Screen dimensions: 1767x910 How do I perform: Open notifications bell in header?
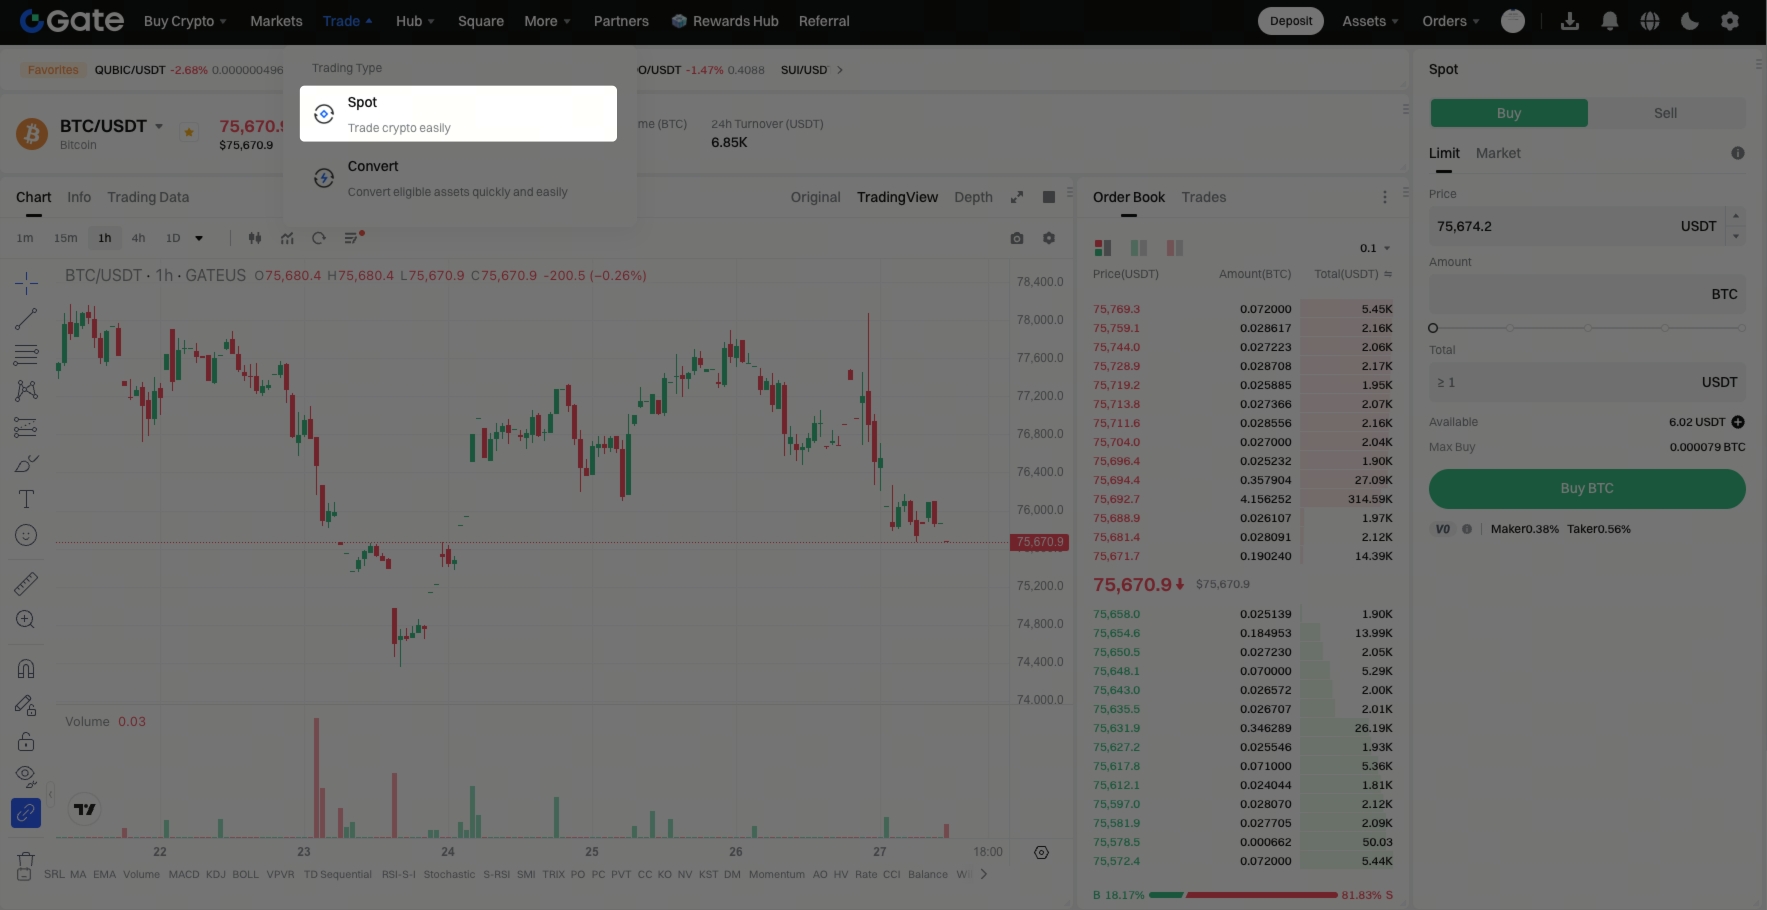coord(1610,21)
